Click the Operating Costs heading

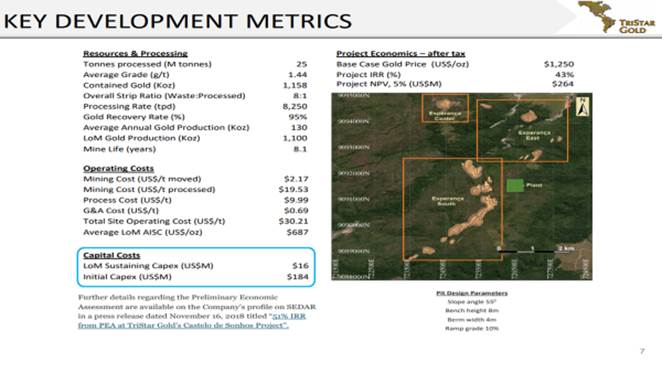coord(118,168)
